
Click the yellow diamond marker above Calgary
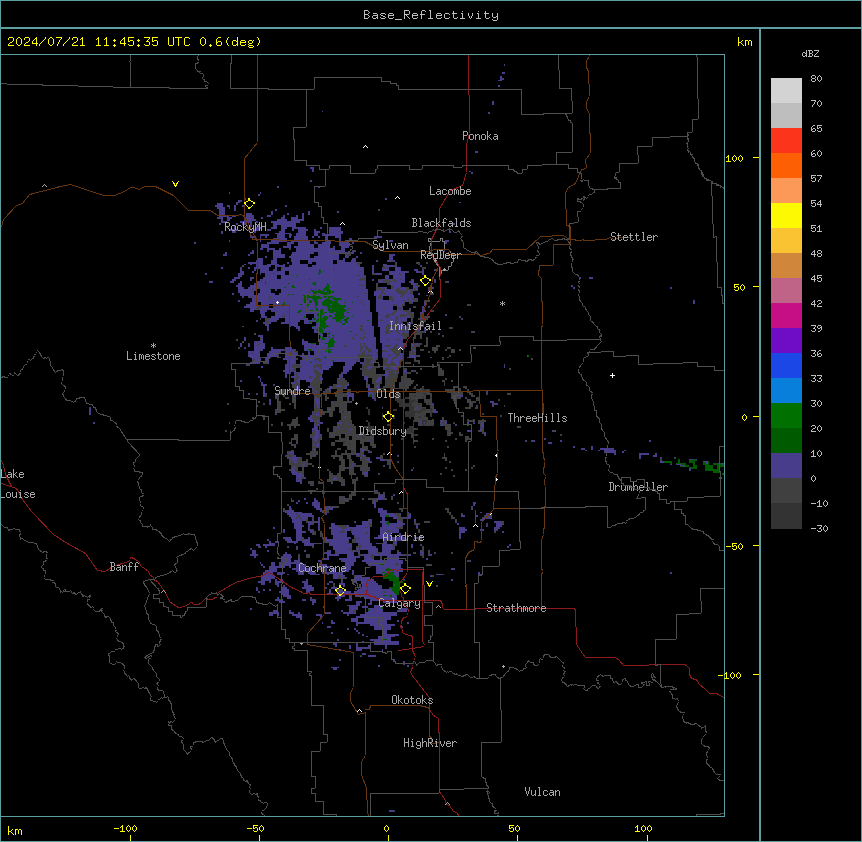405,589
